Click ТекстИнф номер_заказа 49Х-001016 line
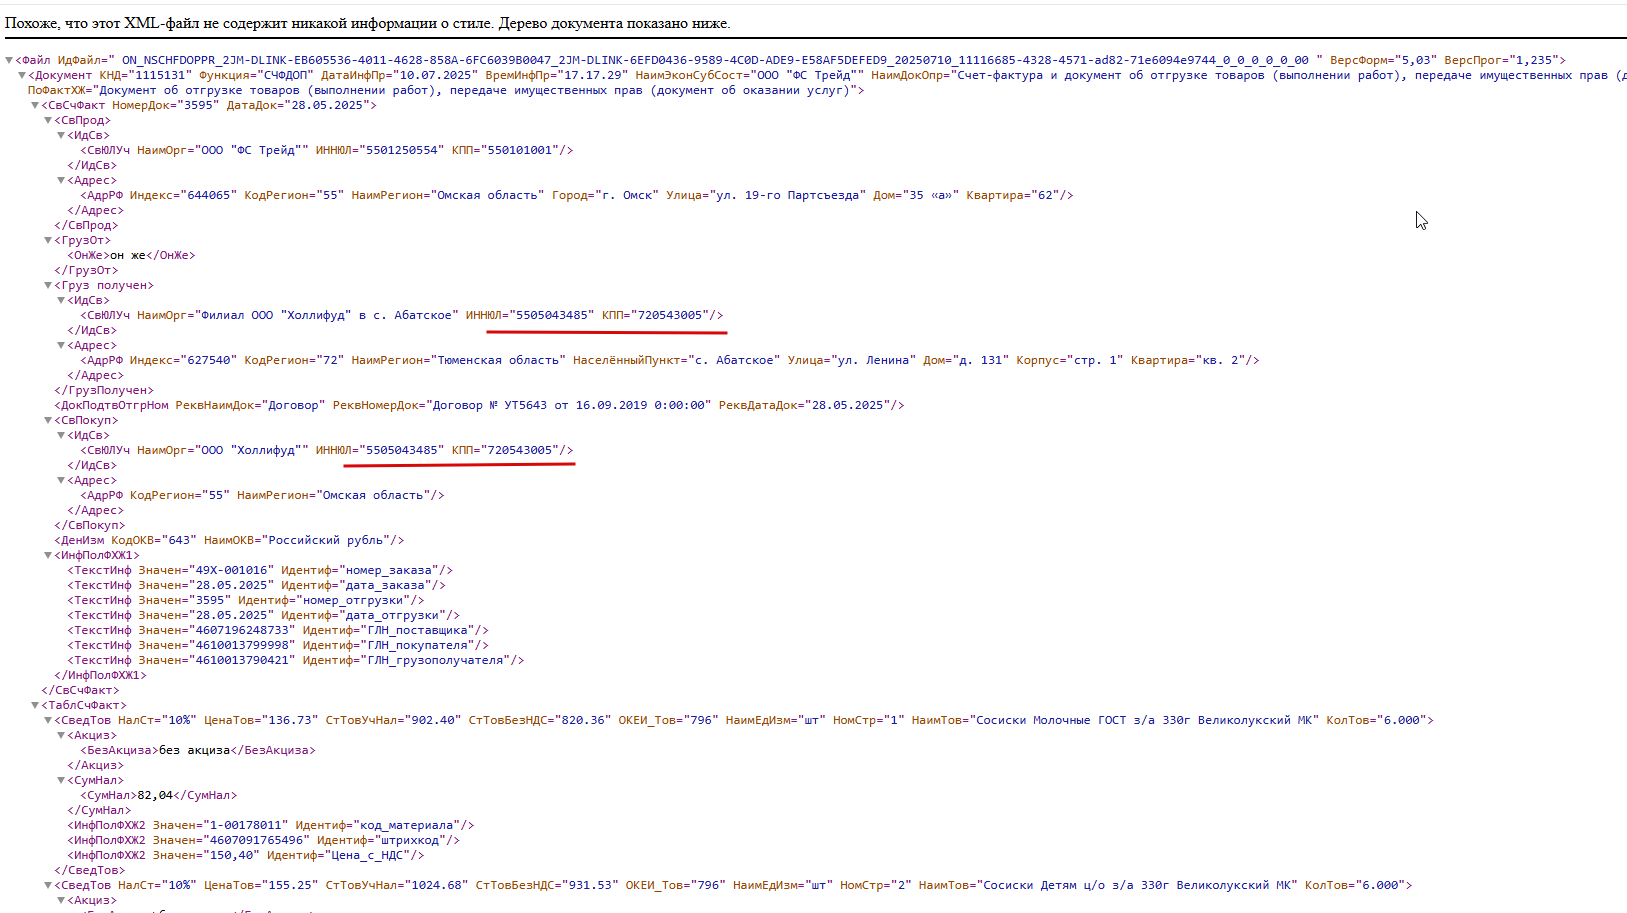The height and width of the screenshot is (913, 1627). tap(260, 570)
